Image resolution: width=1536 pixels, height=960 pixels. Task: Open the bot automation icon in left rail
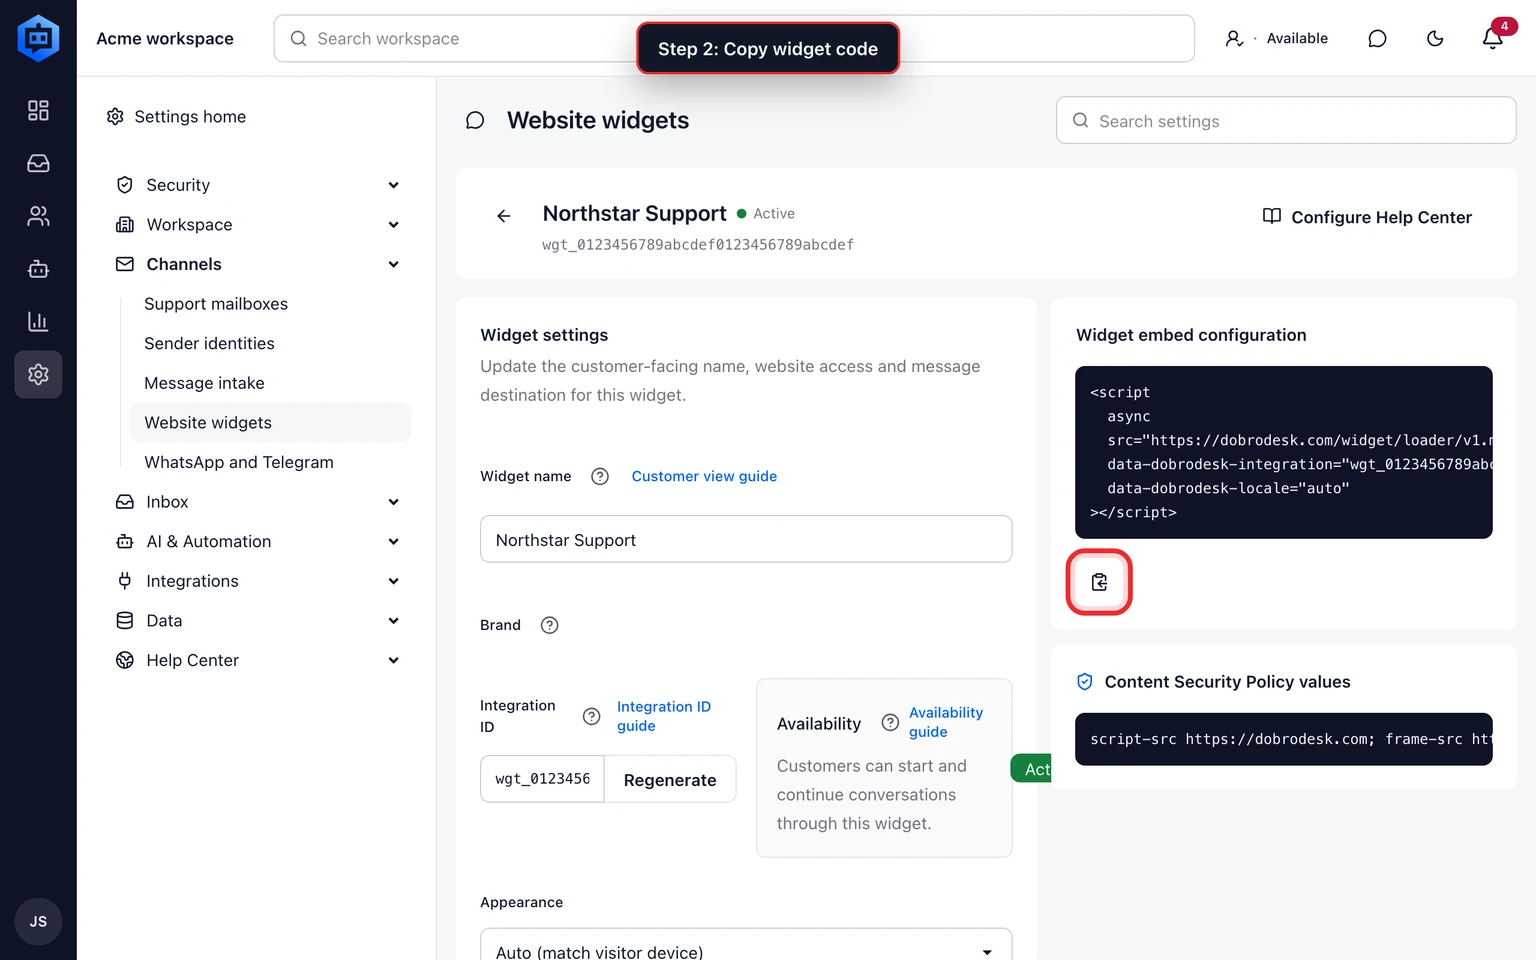38,269
